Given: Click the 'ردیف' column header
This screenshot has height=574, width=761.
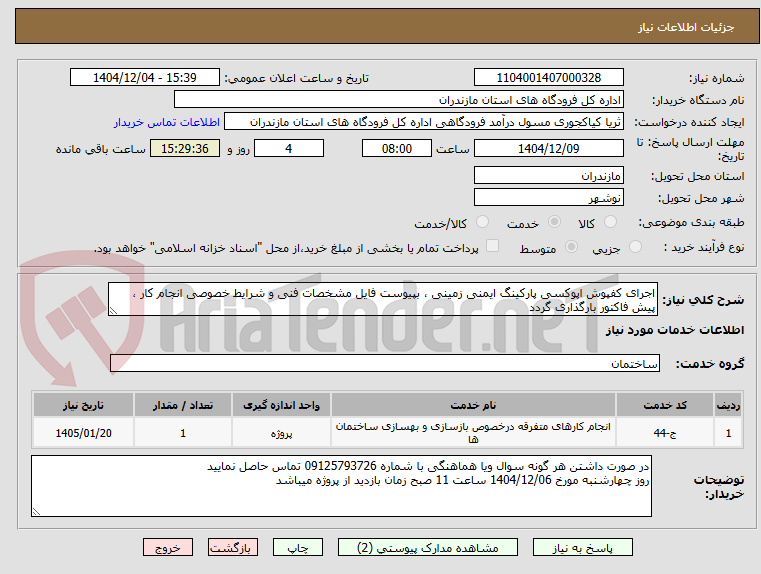Looking at the screenshot, I should tap(728, 405).
